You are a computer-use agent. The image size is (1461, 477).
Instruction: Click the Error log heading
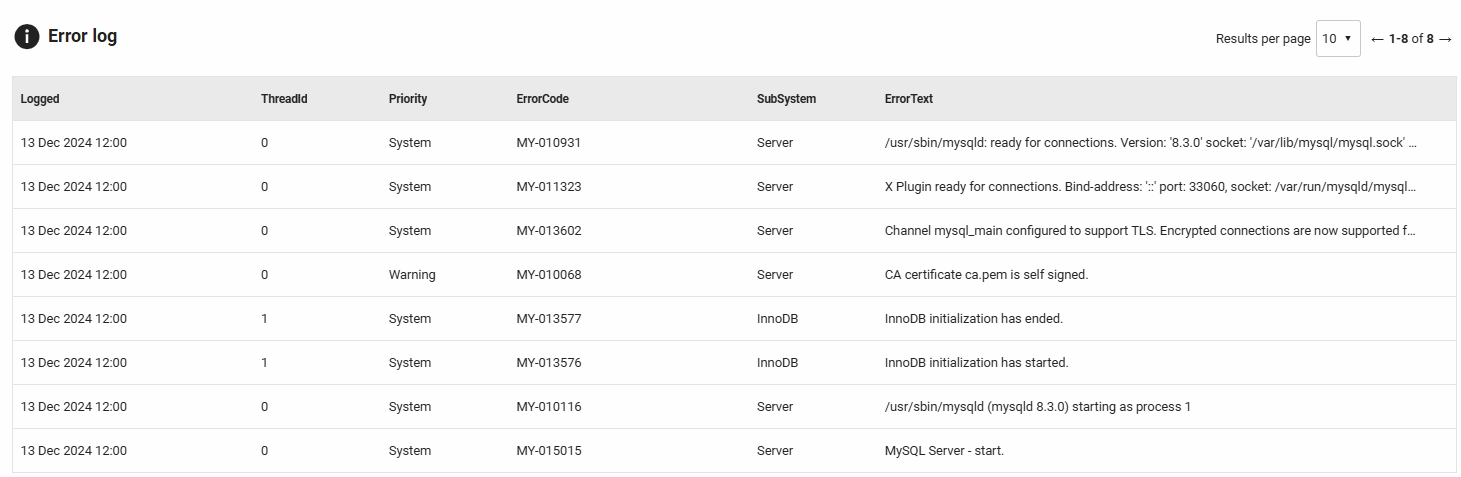point(83,37)
